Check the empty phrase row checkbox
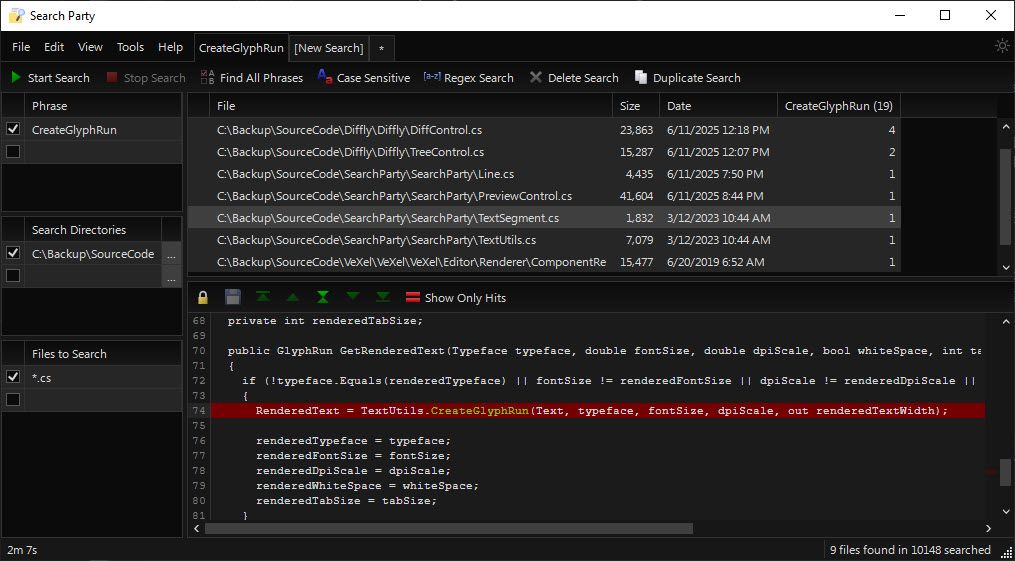The image size is (1015, 561). 13,151
